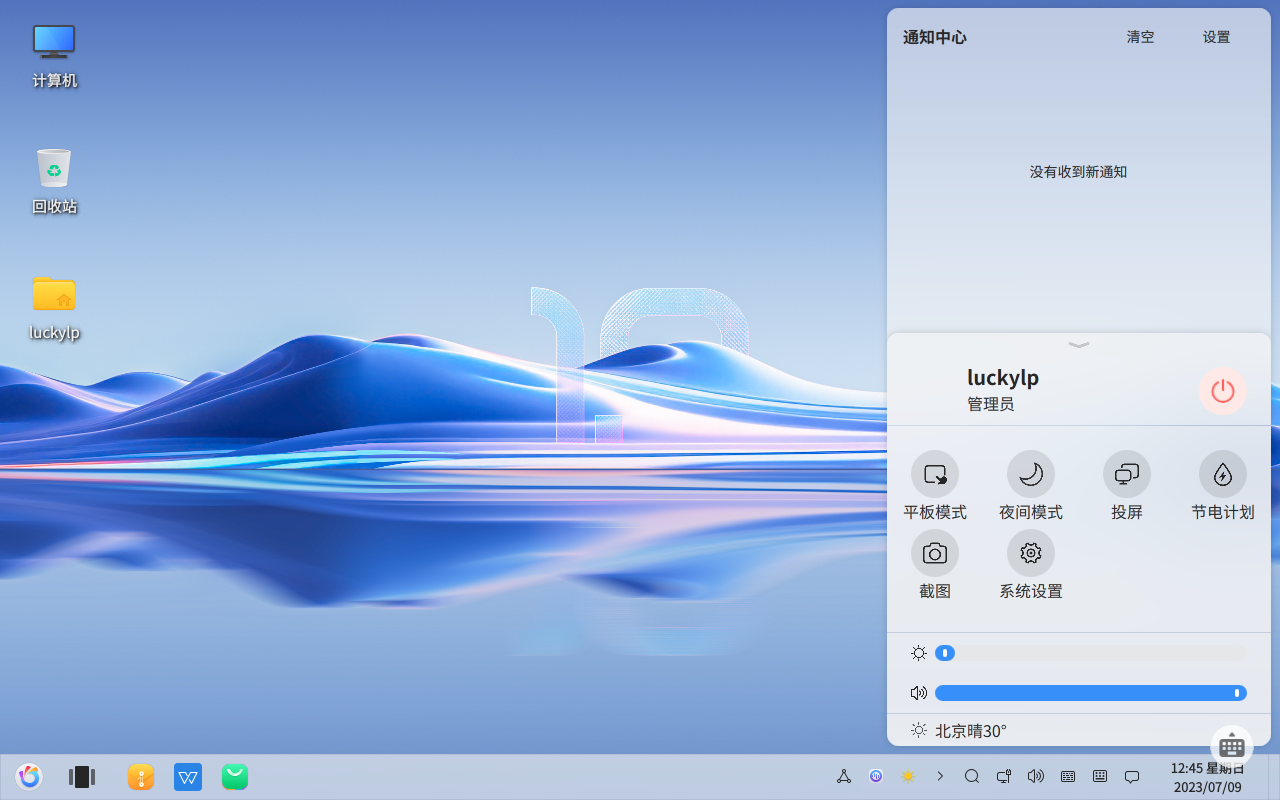Click the 通知中心 title
Viewport: 1280px width, 800px height.
[935, 37]
